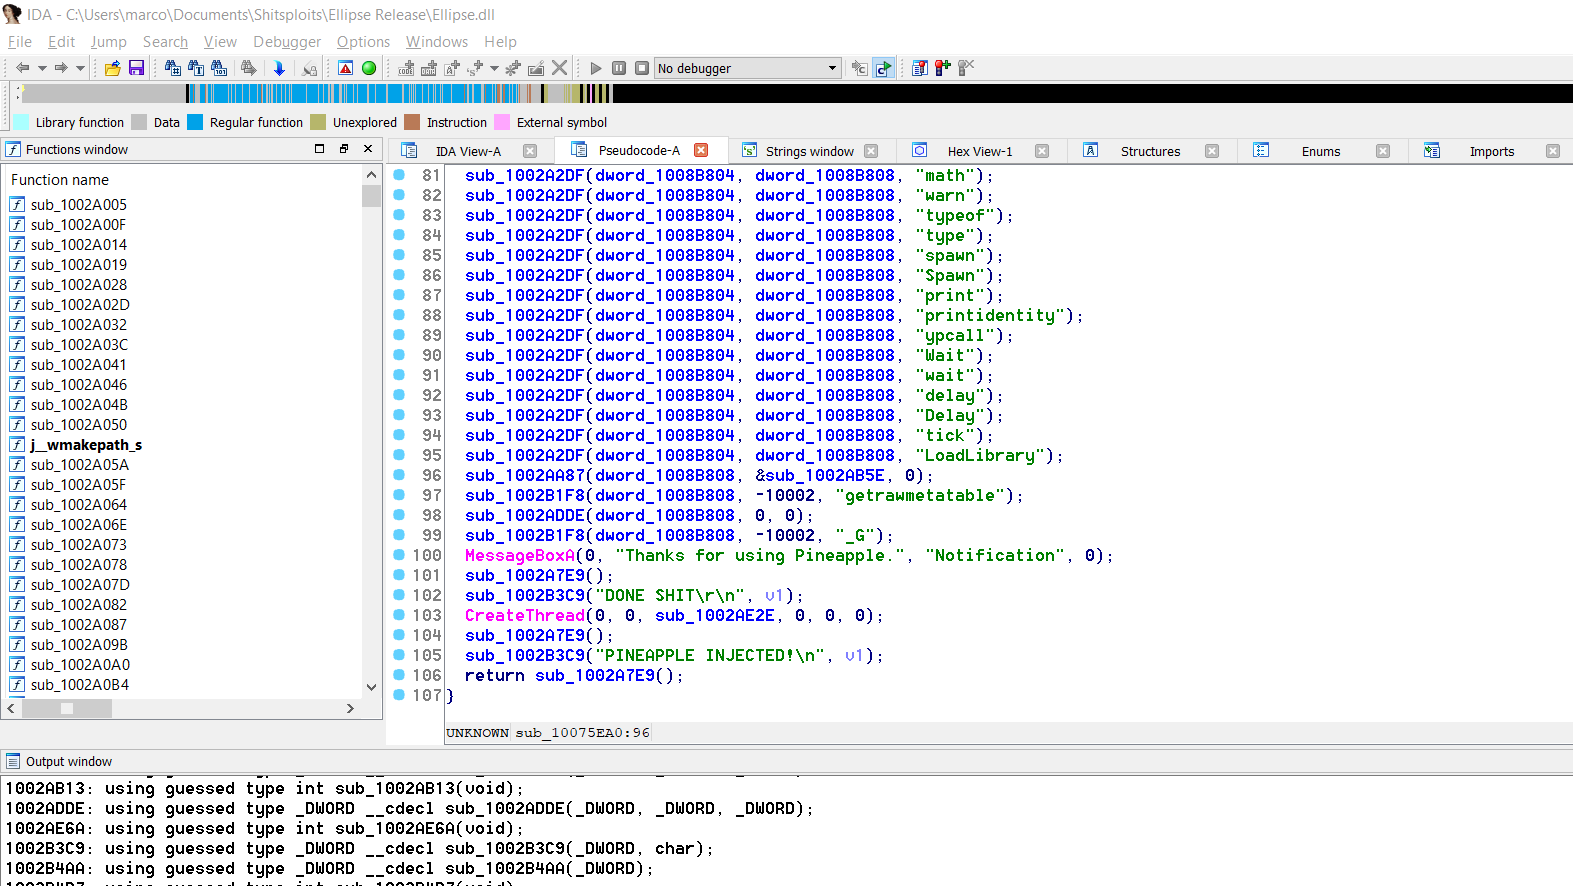Close the Hex View-1 tab
Screen dimensions: 1573x886
pyautogui.click(x=1042, y=151)
